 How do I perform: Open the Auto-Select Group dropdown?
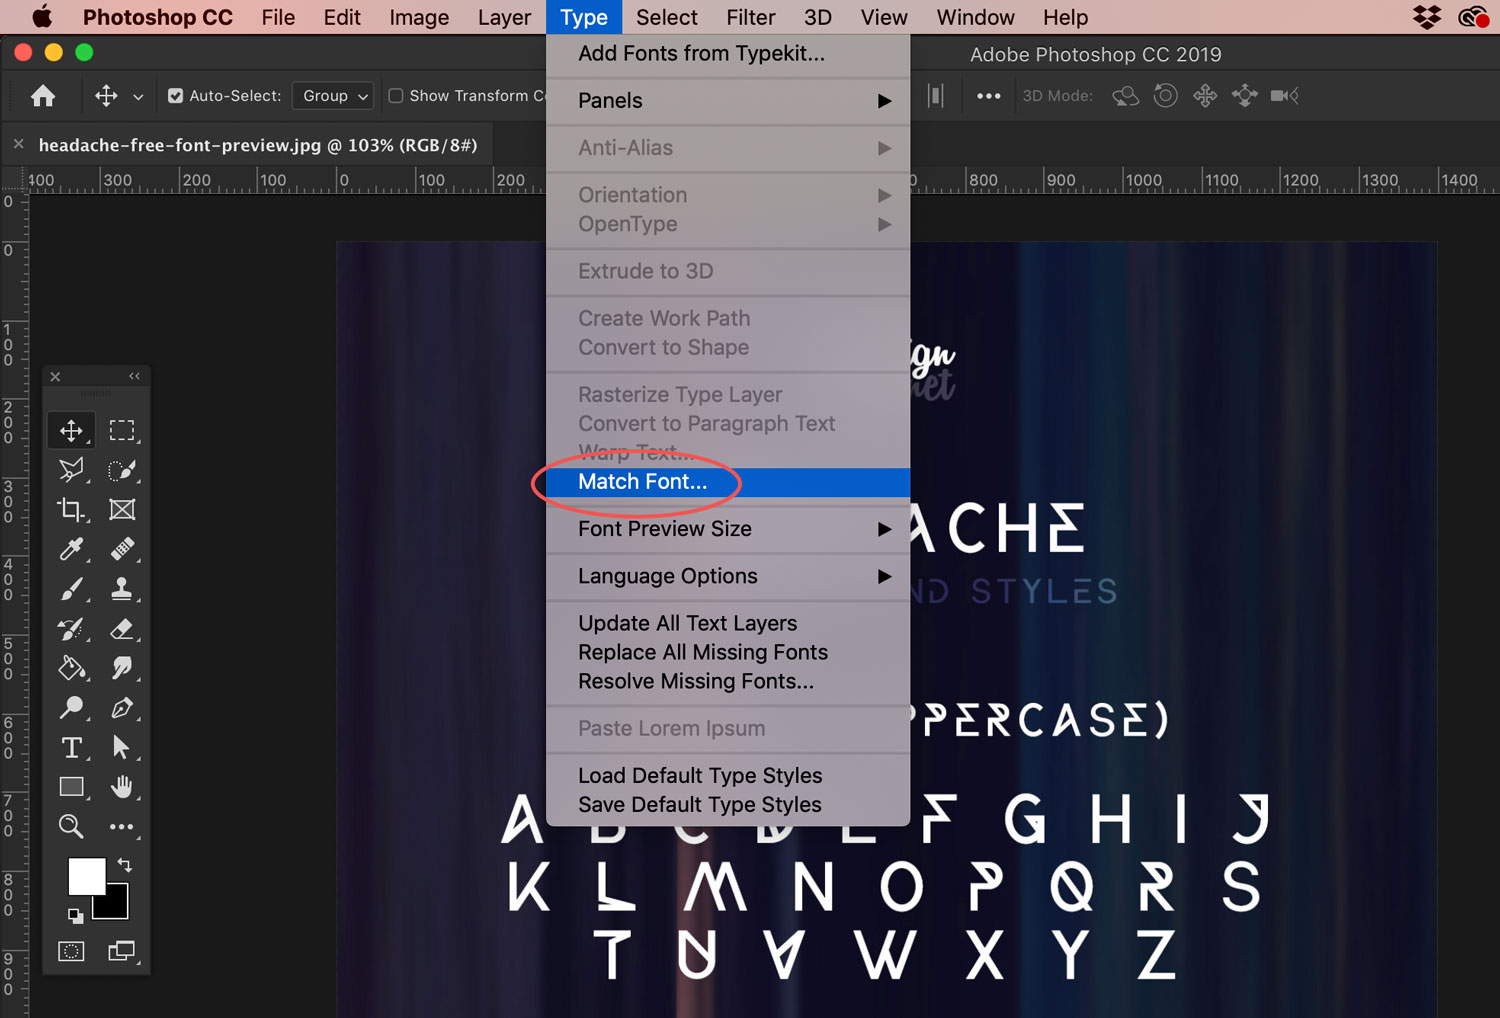(x=332, y=95)
